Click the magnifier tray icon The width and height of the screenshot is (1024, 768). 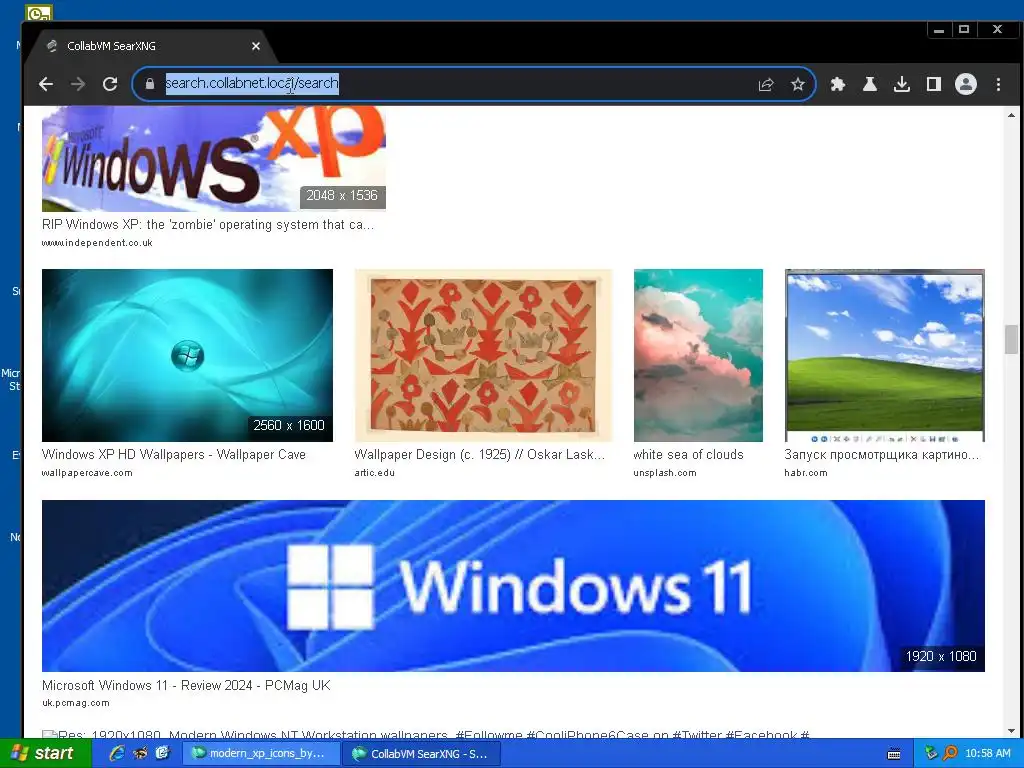(x=950, y=754)
